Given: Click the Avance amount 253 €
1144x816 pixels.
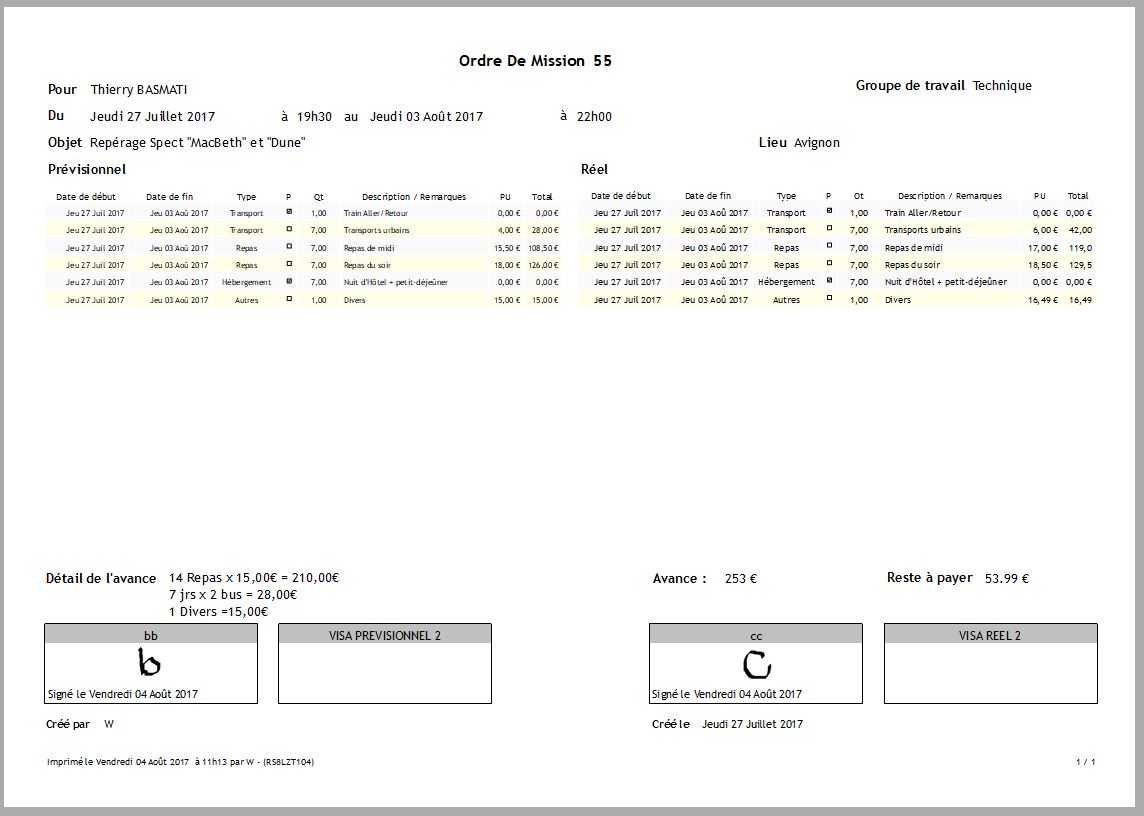Looking at the screenshot, I should [740, 579].
